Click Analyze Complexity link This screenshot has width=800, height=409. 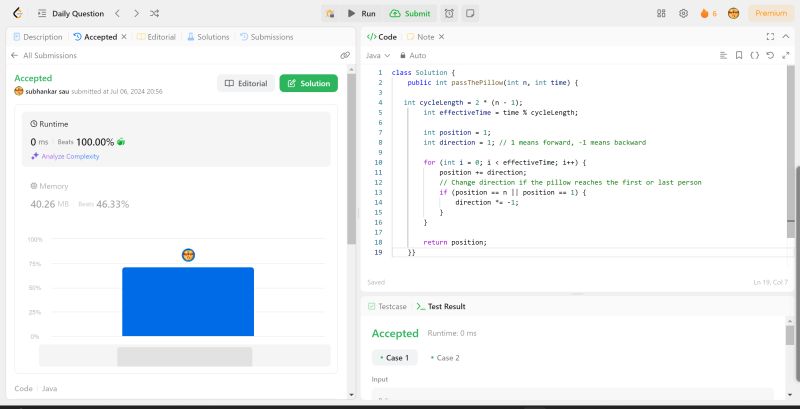click(x=65, y=157)
